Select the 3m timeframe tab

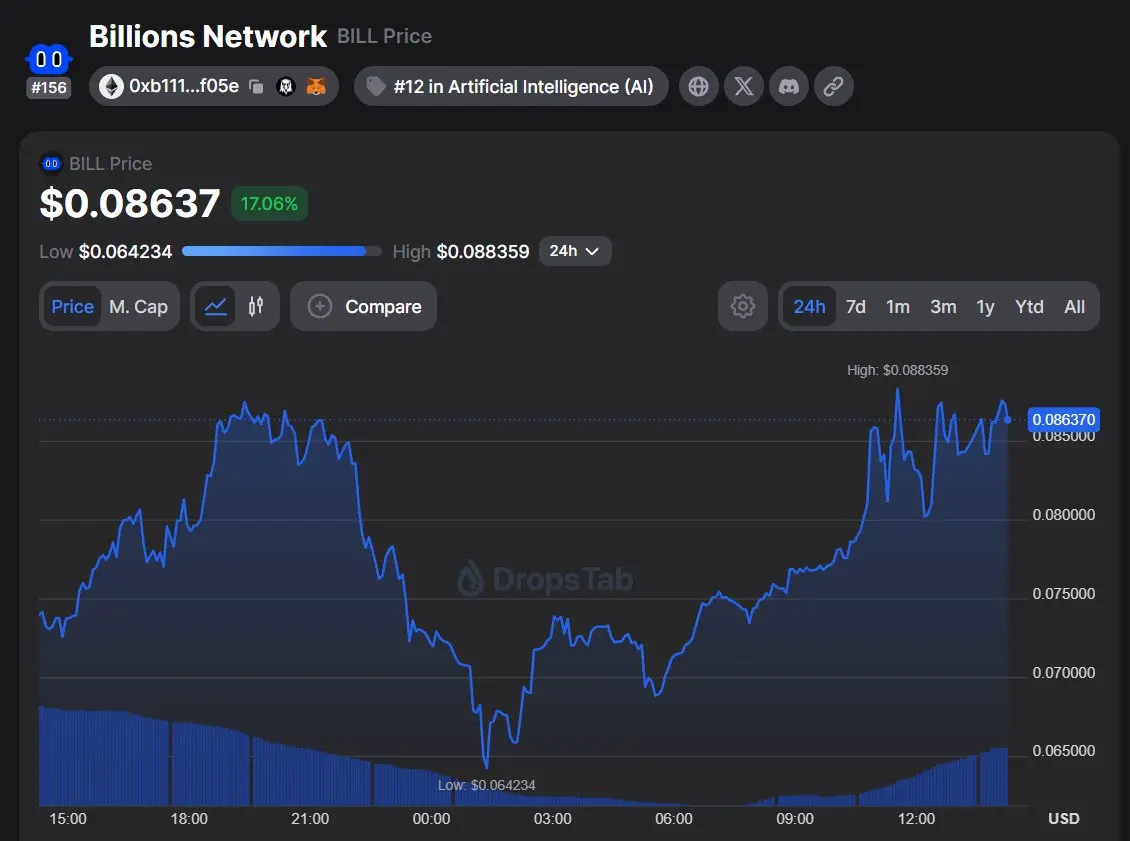[943, 306]
